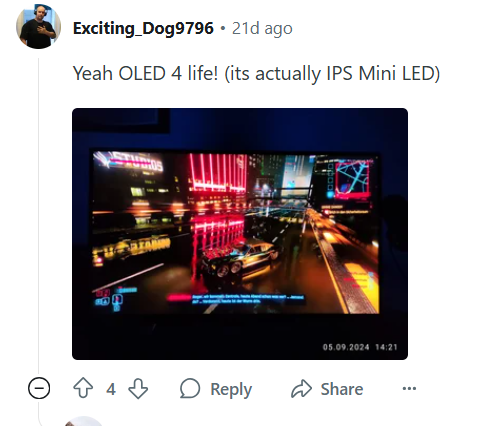Visit the Exciting_Dog9796 username link
Screen dimensions: 501x426
143,28
